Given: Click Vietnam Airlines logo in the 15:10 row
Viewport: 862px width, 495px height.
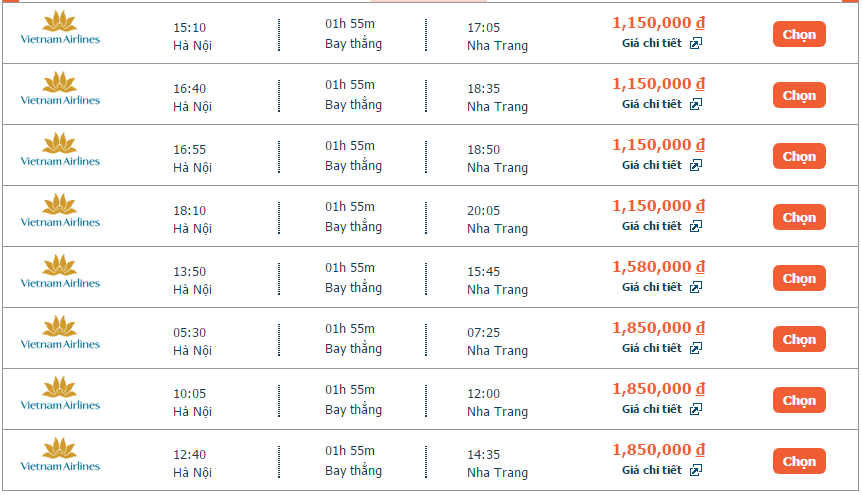Looking at the screenshot, I should 60,28.
